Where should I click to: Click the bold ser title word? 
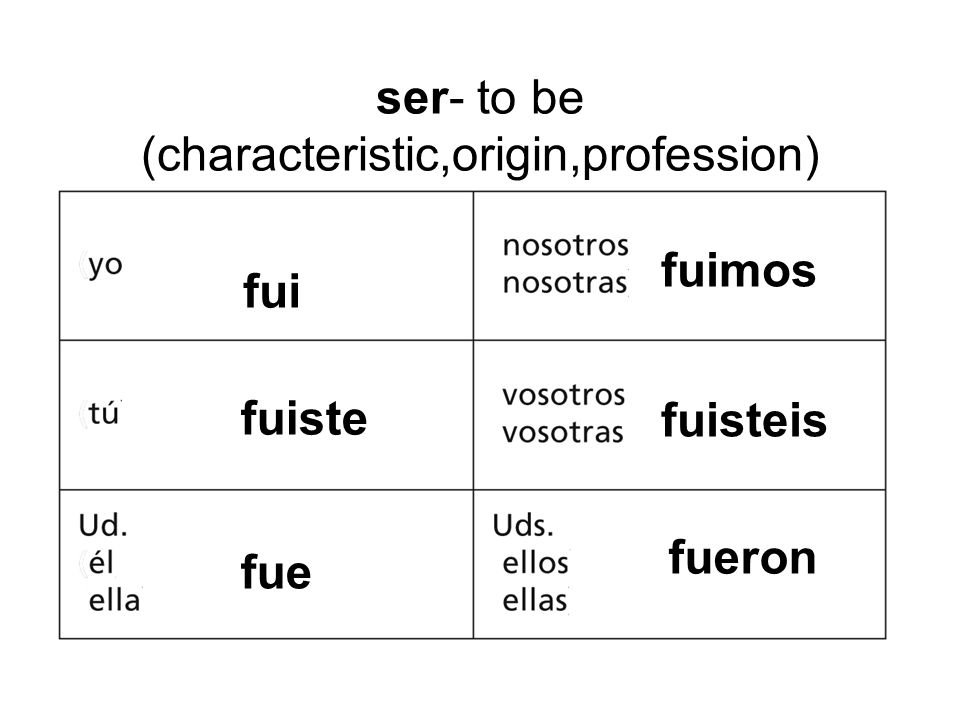click(x=413, y=99)
